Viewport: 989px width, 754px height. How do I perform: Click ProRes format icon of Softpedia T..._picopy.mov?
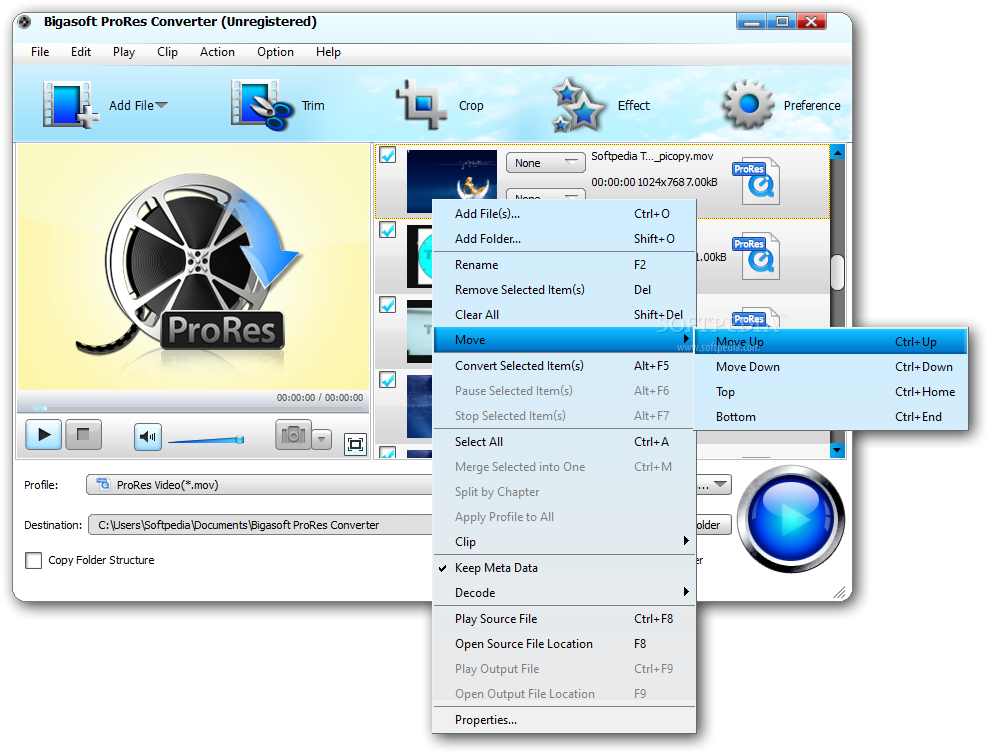click(756, 181)
